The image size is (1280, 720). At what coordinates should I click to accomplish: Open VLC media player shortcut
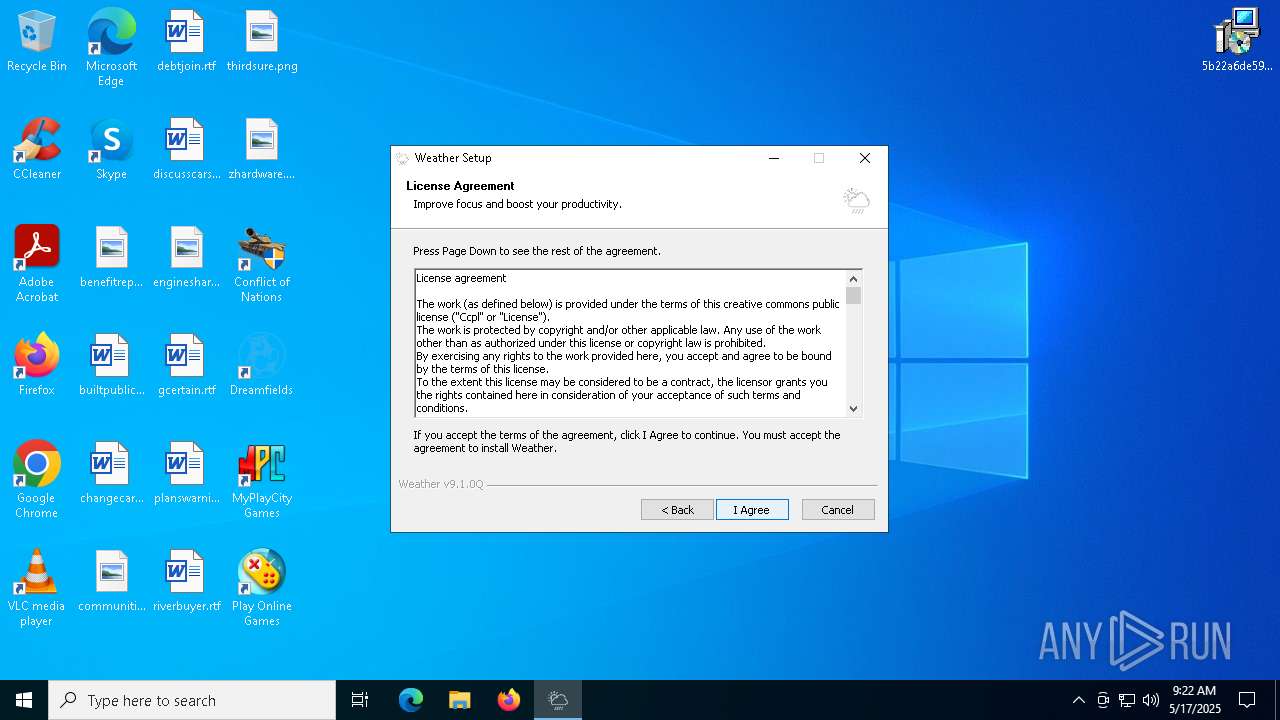37,588
